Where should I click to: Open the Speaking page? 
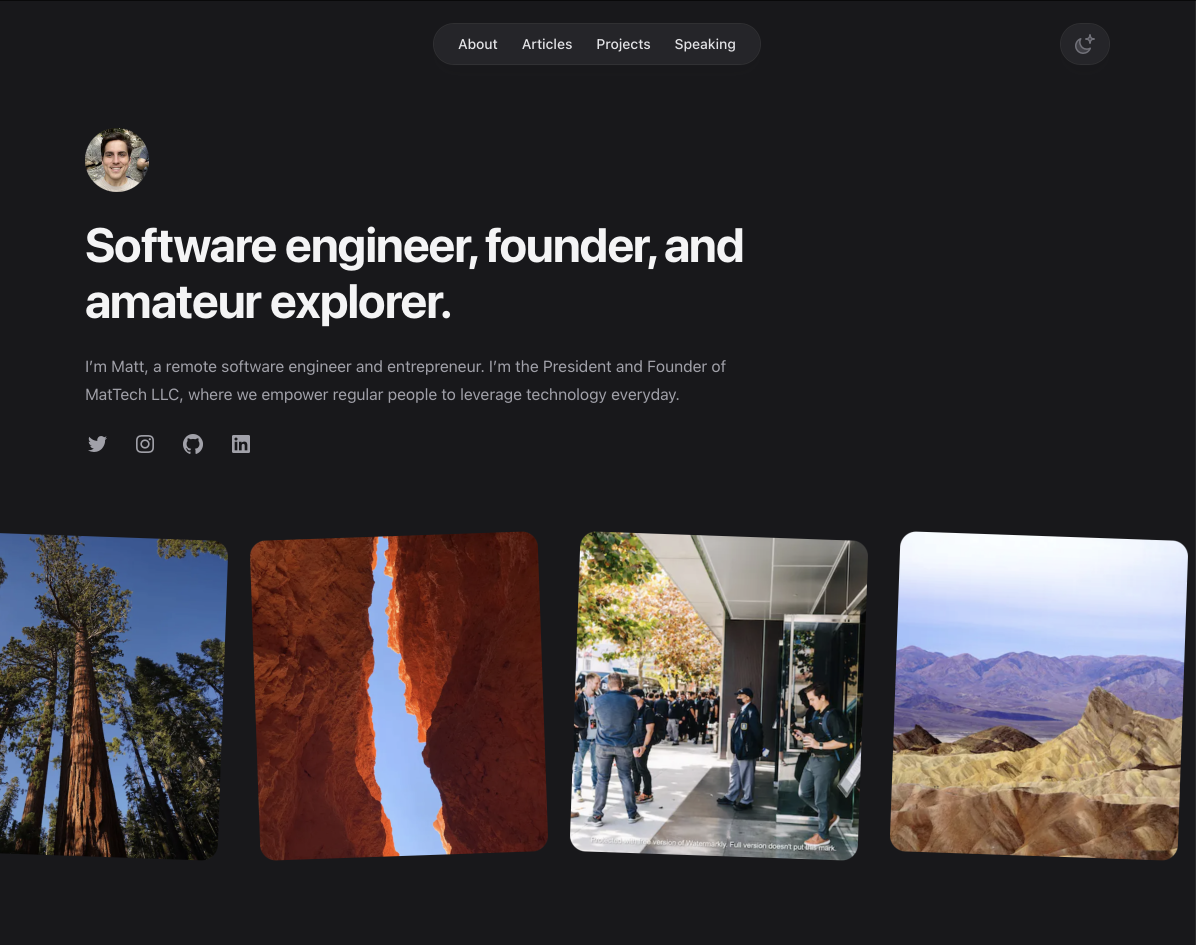[x=705, y=44]
